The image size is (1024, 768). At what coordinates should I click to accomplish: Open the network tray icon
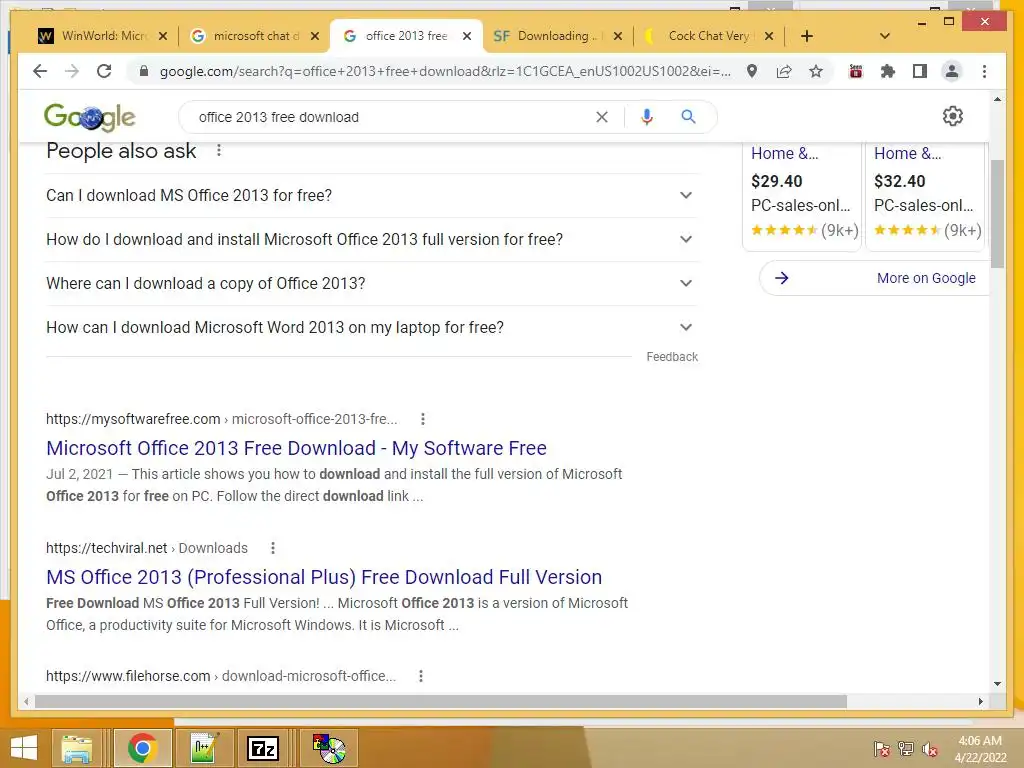pyautogui.click(x=905, y=749)
